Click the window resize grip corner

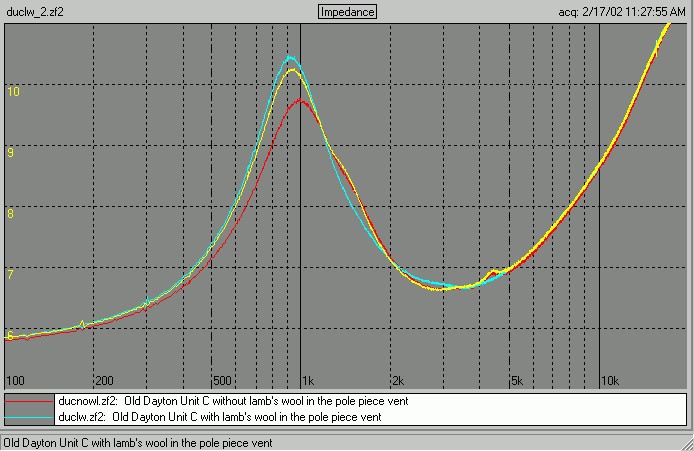pos(687,444)
